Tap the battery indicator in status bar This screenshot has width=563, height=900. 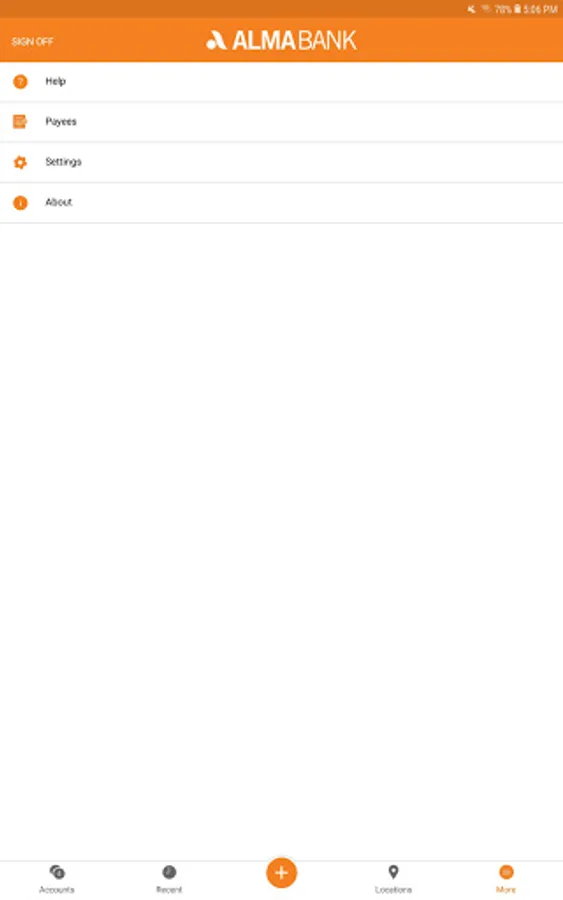pos(517,9)
